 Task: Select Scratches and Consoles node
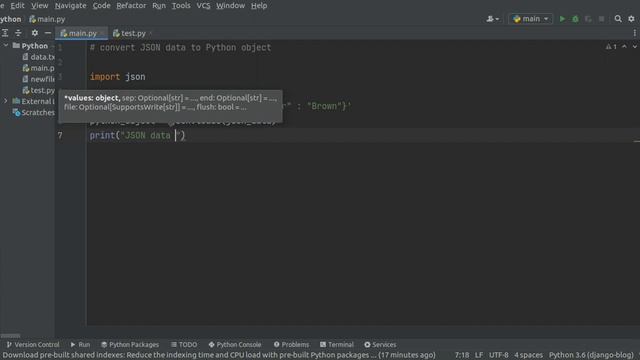33,112
